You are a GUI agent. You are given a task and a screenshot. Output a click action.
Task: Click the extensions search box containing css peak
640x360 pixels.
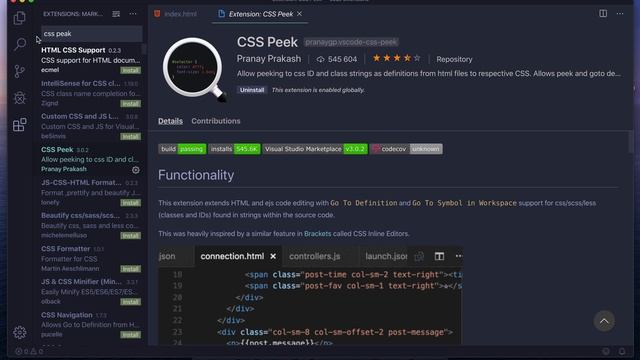(92, 33)
